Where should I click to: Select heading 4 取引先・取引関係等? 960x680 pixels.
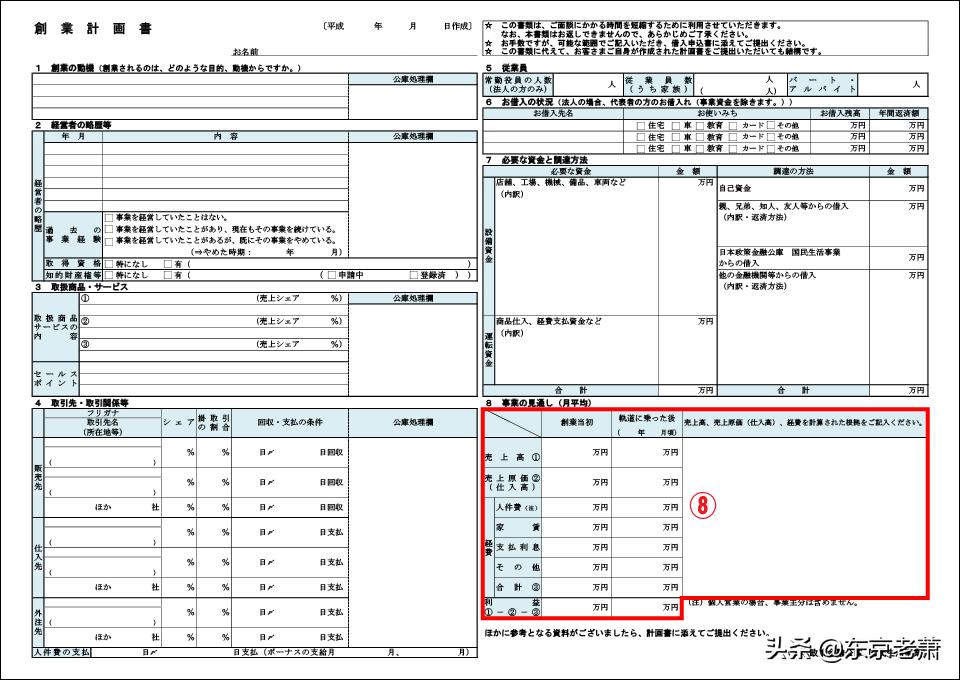click(81, 403)
